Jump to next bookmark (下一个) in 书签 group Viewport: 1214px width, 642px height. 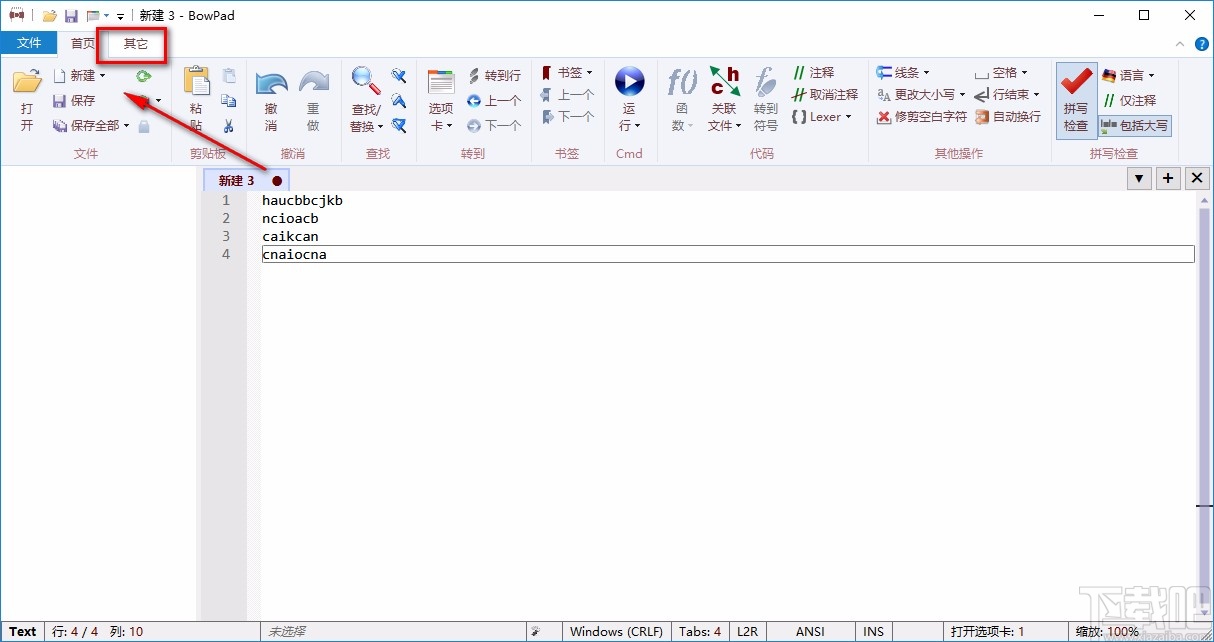[x=567, y=116]
